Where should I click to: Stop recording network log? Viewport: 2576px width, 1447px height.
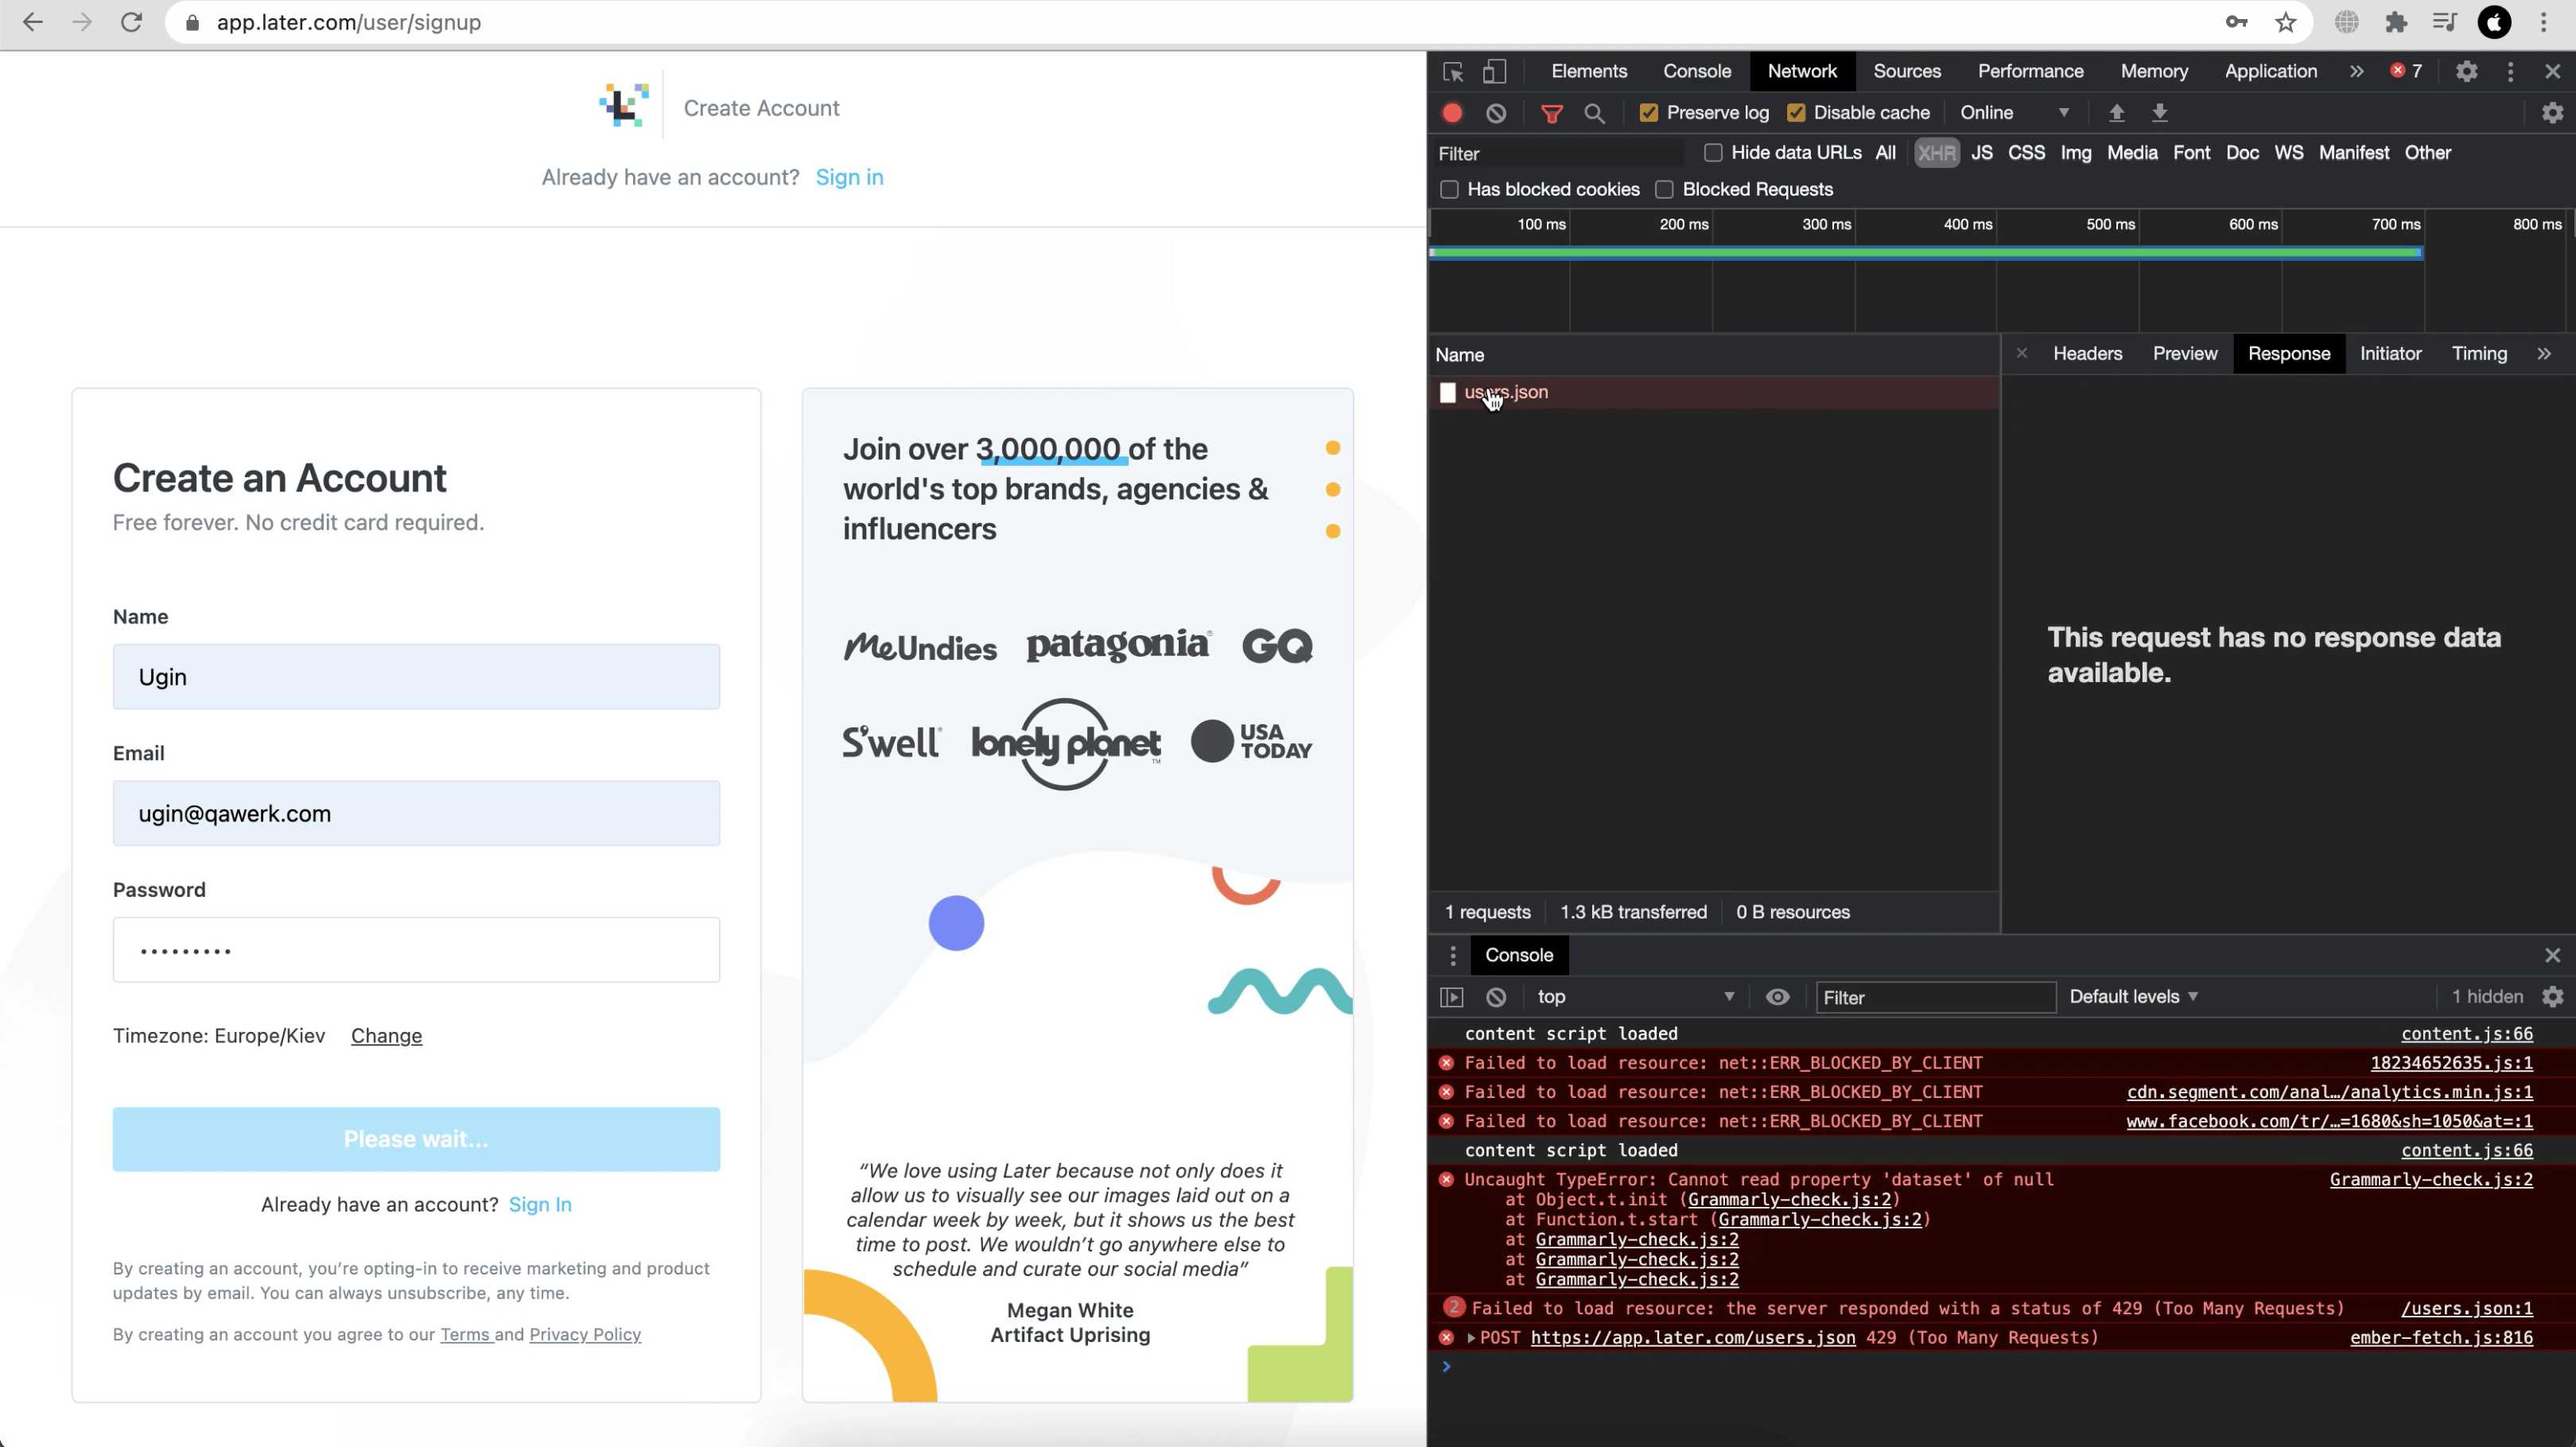pos(1452,113)
